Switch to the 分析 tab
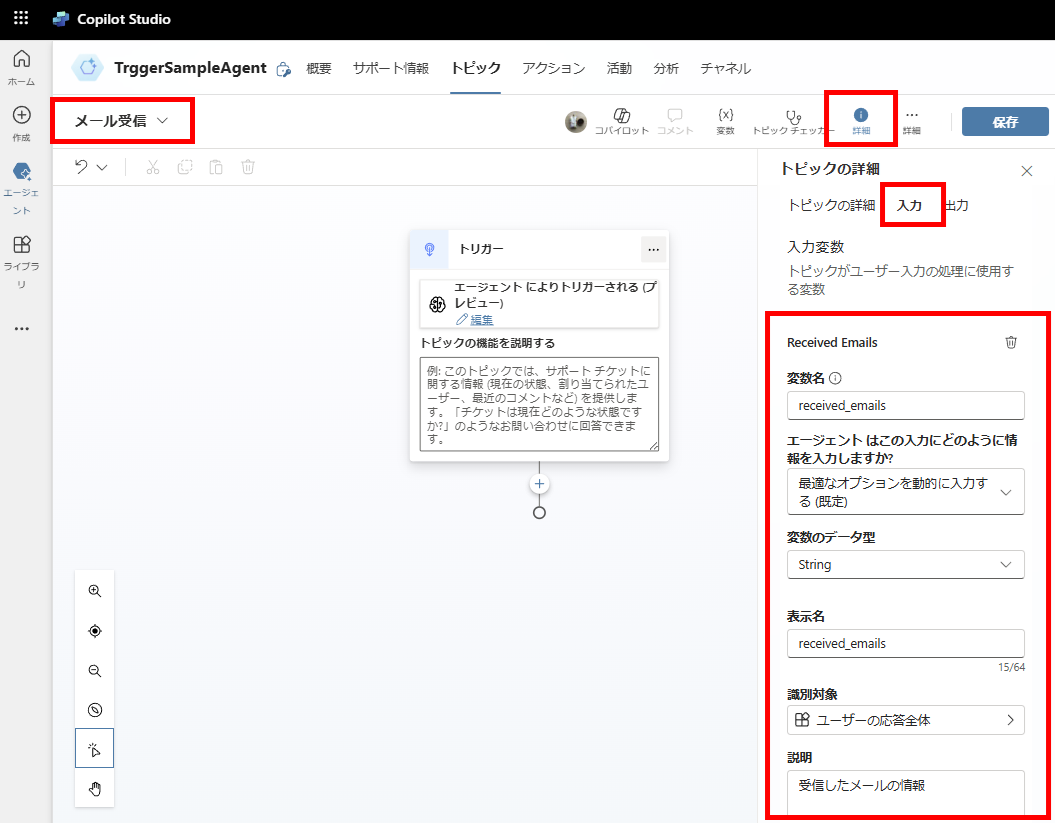The image size is (1055, 823). coord(666,68)
